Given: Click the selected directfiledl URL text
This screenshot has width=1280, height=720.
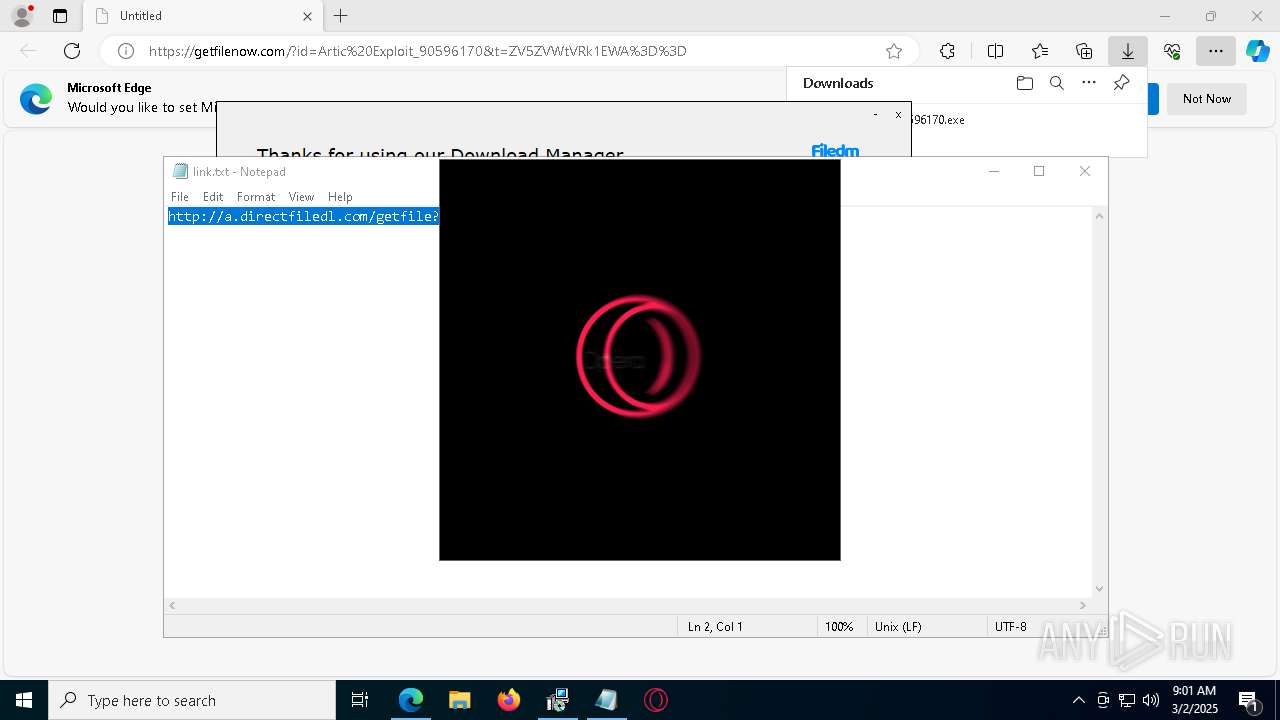Looking at the screenshot, I should click(303, 216).
